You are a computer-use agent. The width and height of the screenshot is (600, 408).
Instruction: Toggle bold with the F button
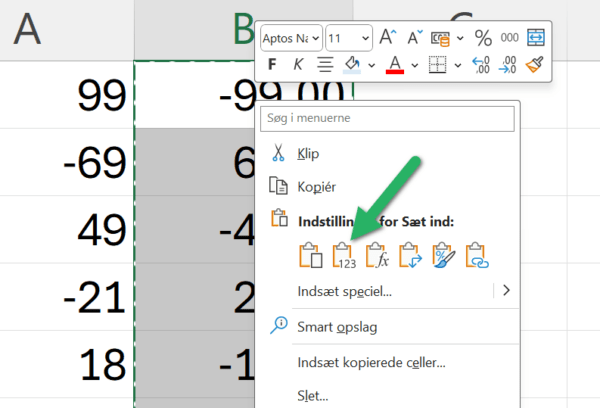coord(272,65)
